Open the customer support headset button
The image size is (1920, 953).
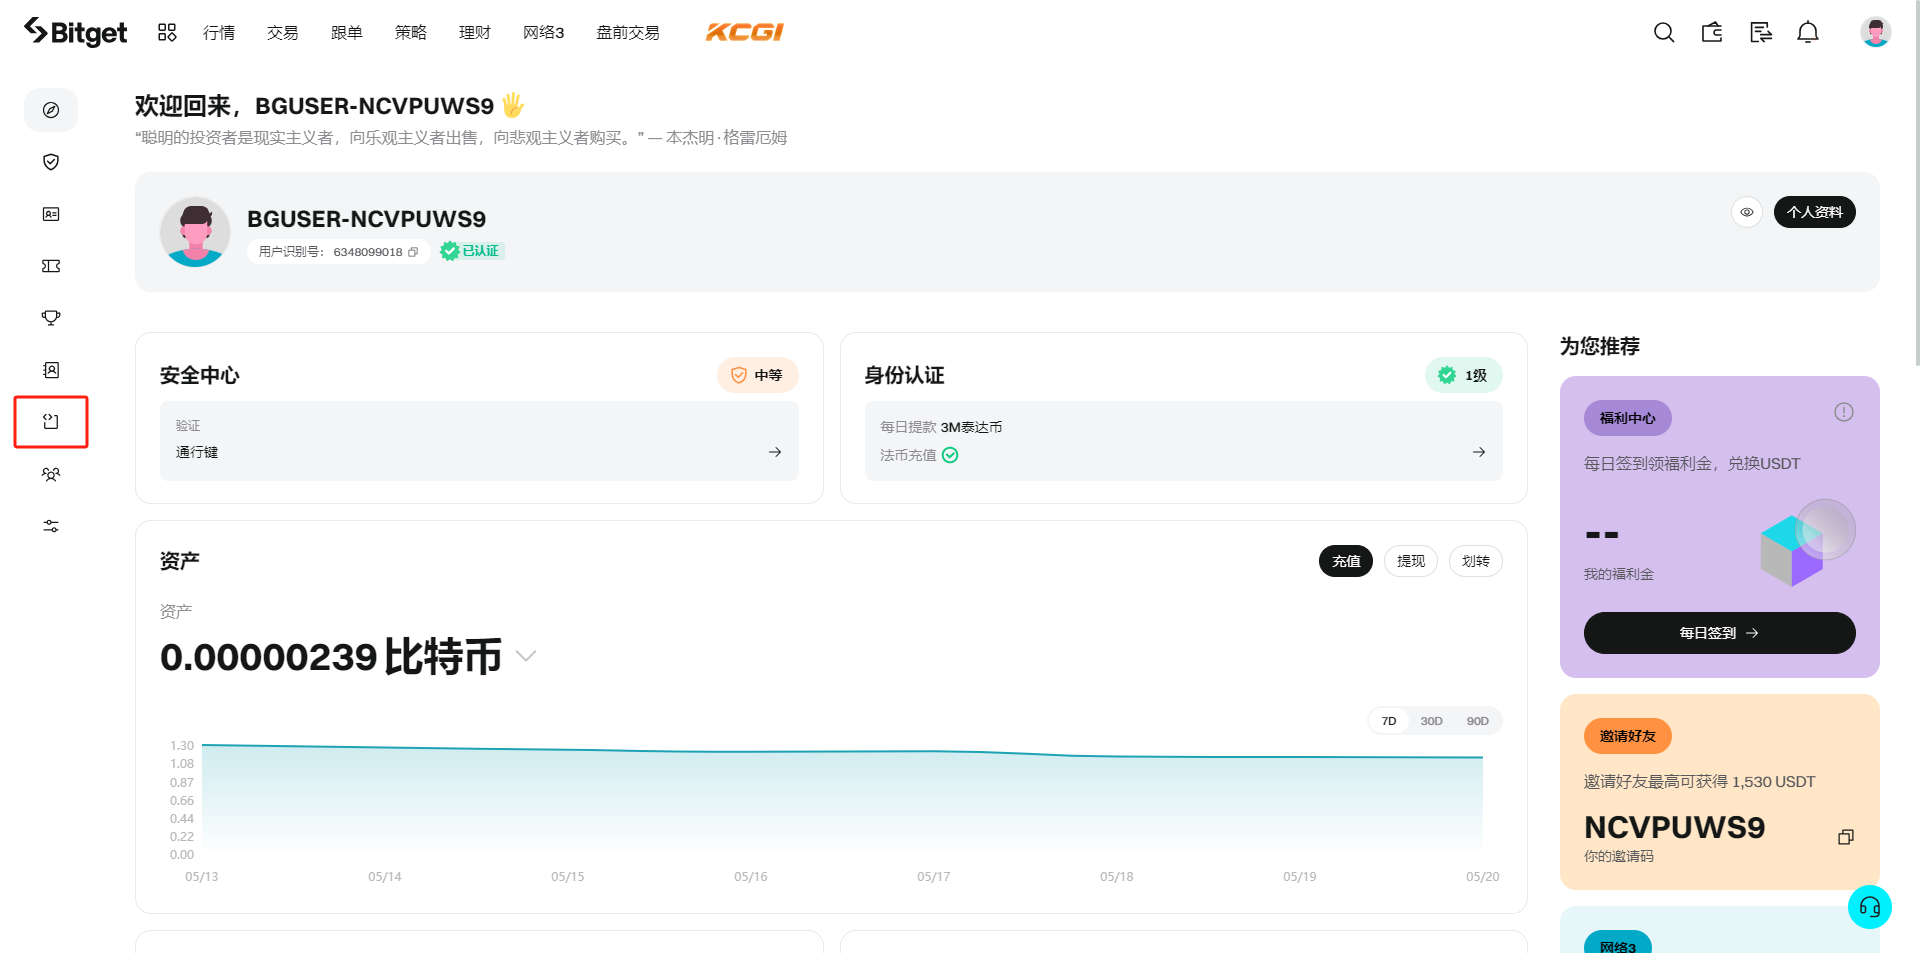[1869, 907]
